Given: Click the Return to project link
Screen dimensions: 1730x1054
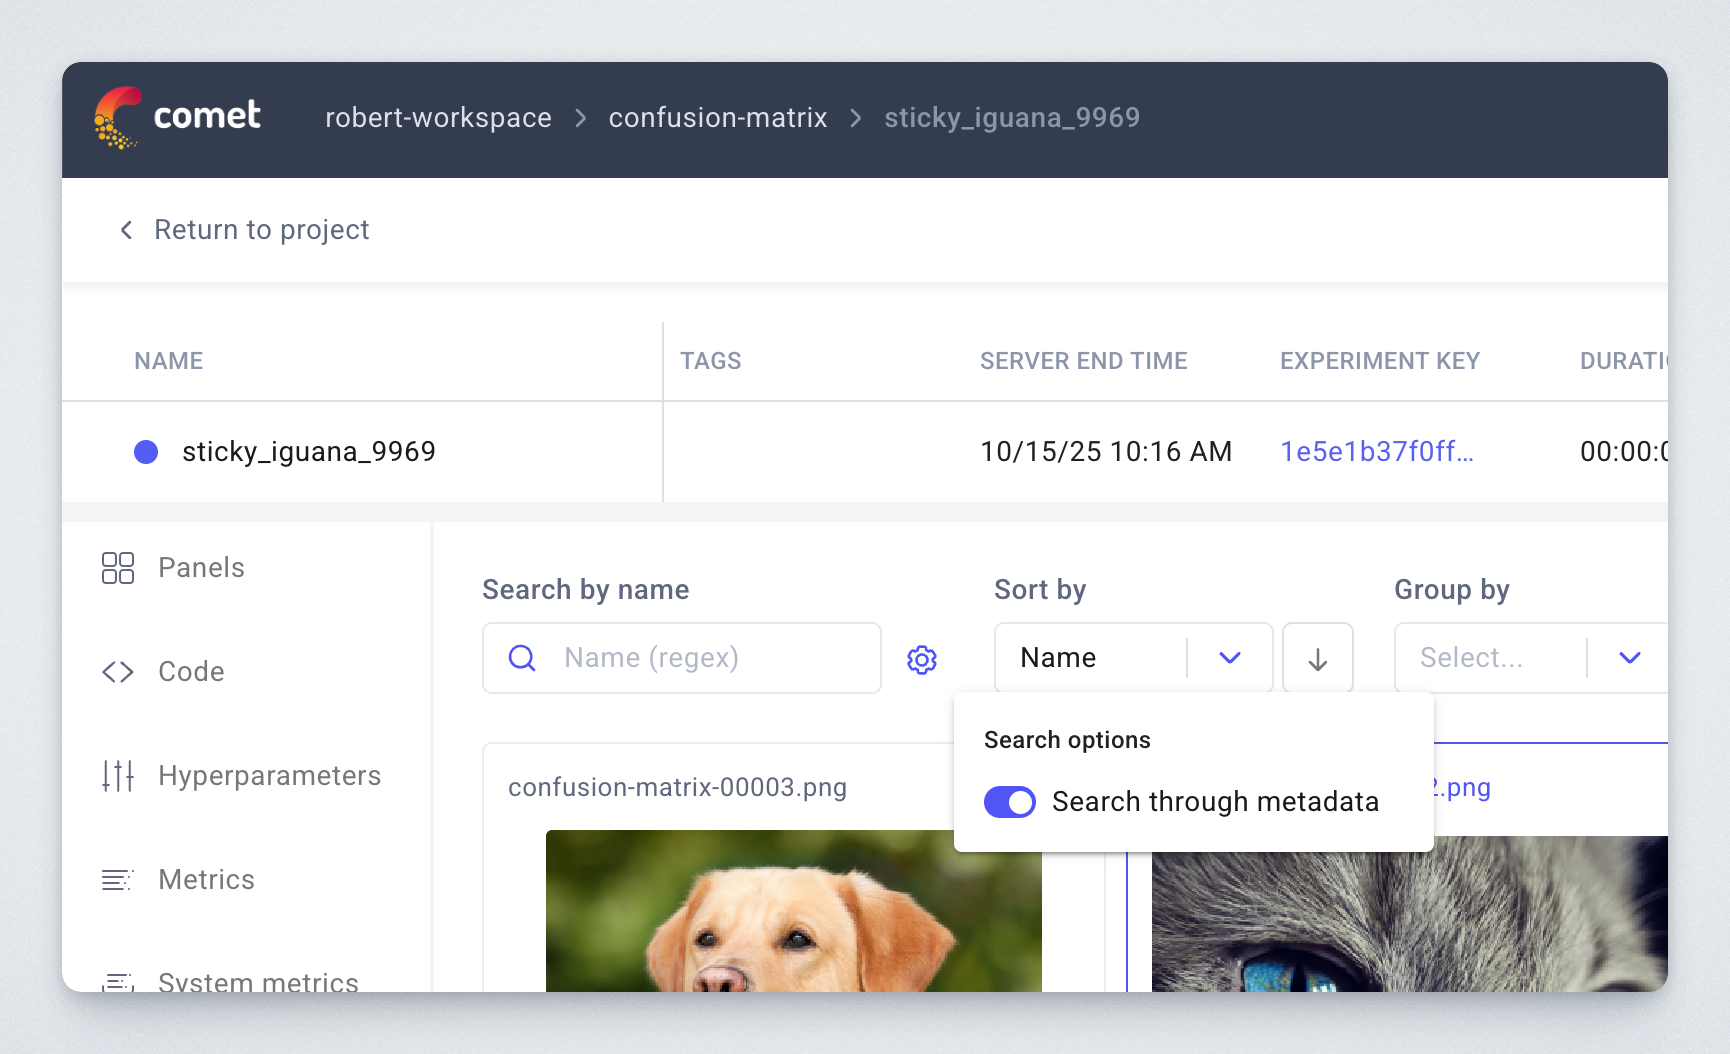Looking at the screenshot, I should (x=261, y=230).
